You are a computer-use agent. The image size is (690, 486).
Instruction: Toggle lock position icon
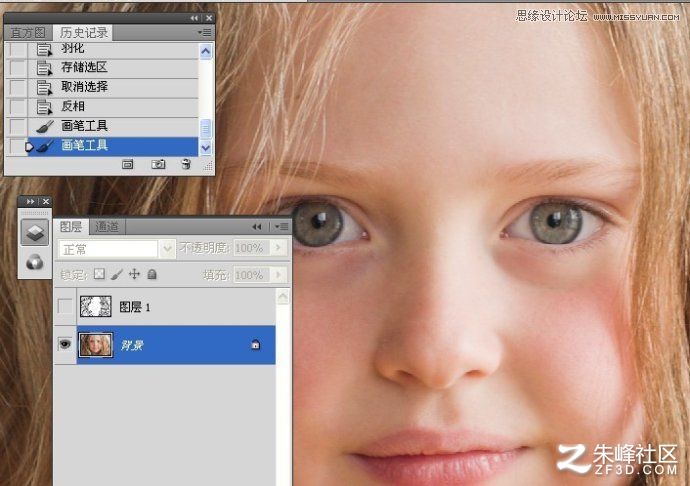(x=134, y=274)
